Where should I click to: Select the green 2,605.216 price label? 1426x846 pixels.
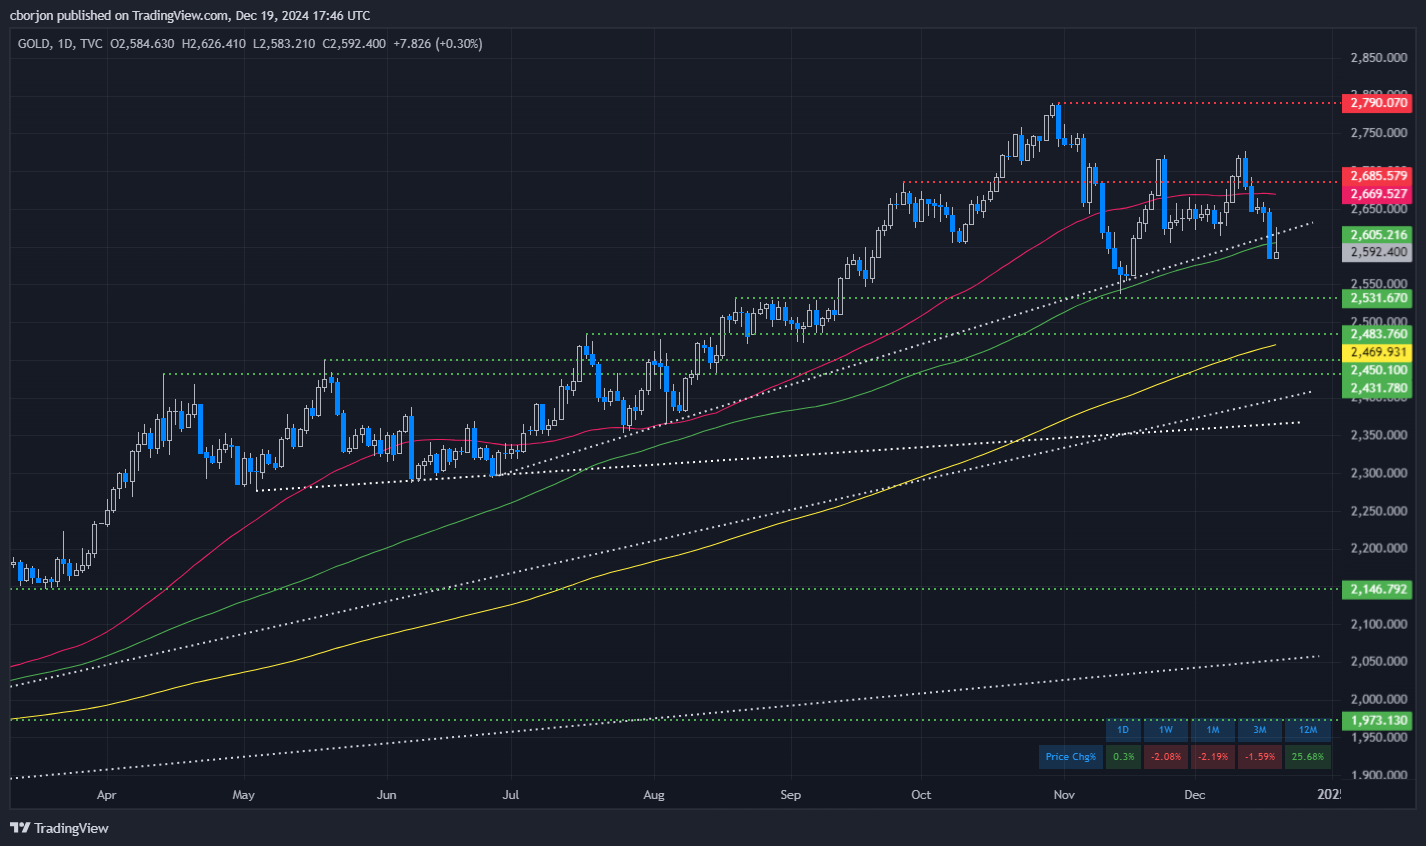1379,235
